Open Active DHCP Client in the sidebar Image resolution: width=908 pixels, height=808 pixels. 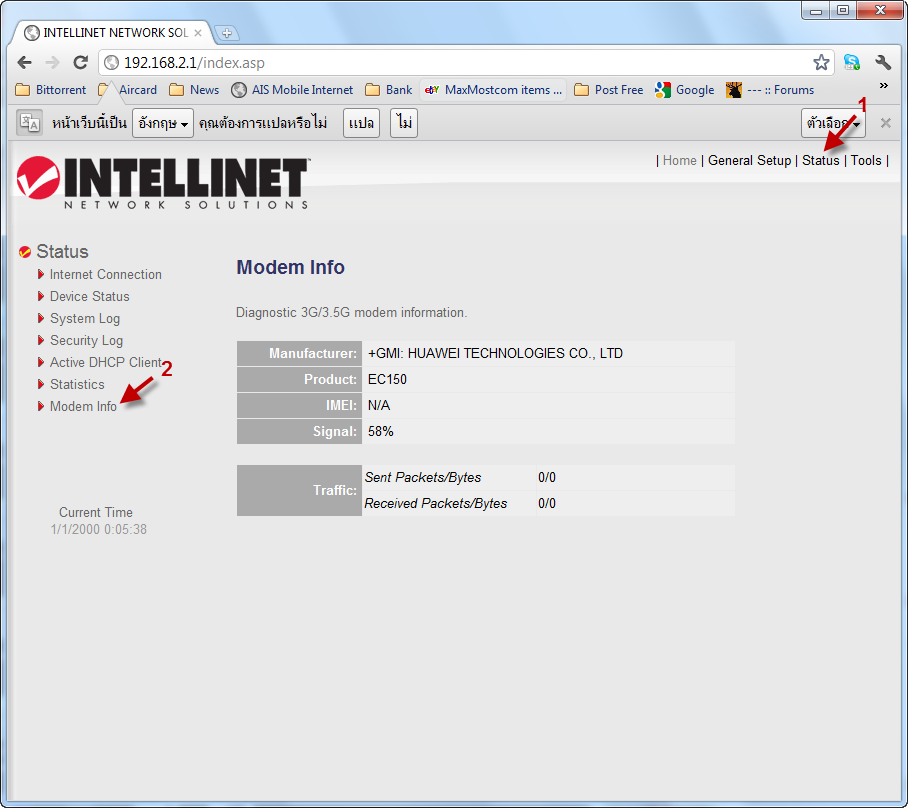pos(106,363)
